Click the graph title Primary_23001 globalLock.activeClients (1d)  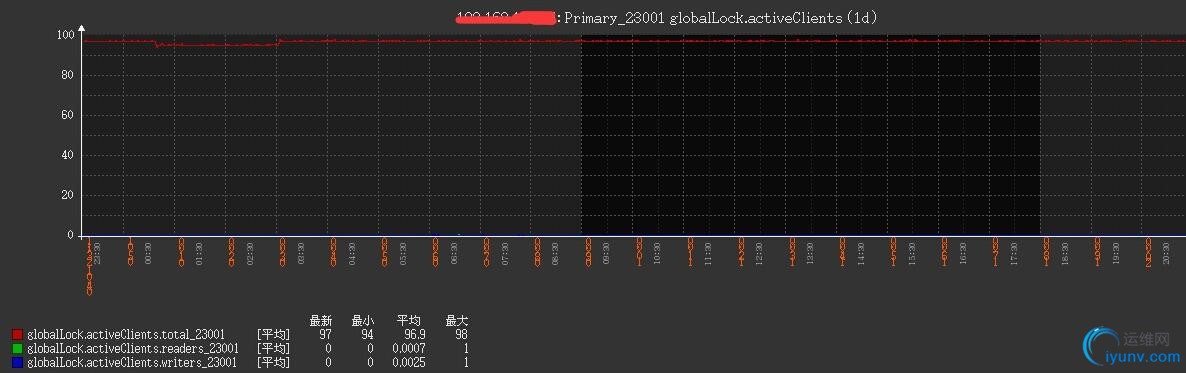[721, 18]
